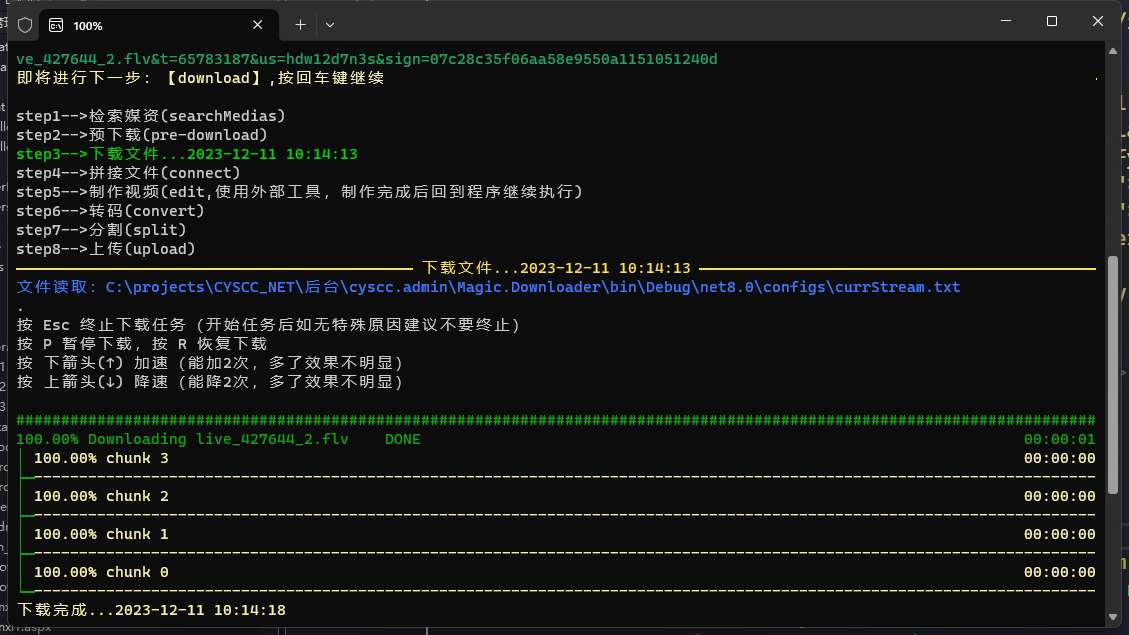The height and width of the screenshot is (635, 1129).
Task: Close the 100% terminal tab
Action: (258, 25)
